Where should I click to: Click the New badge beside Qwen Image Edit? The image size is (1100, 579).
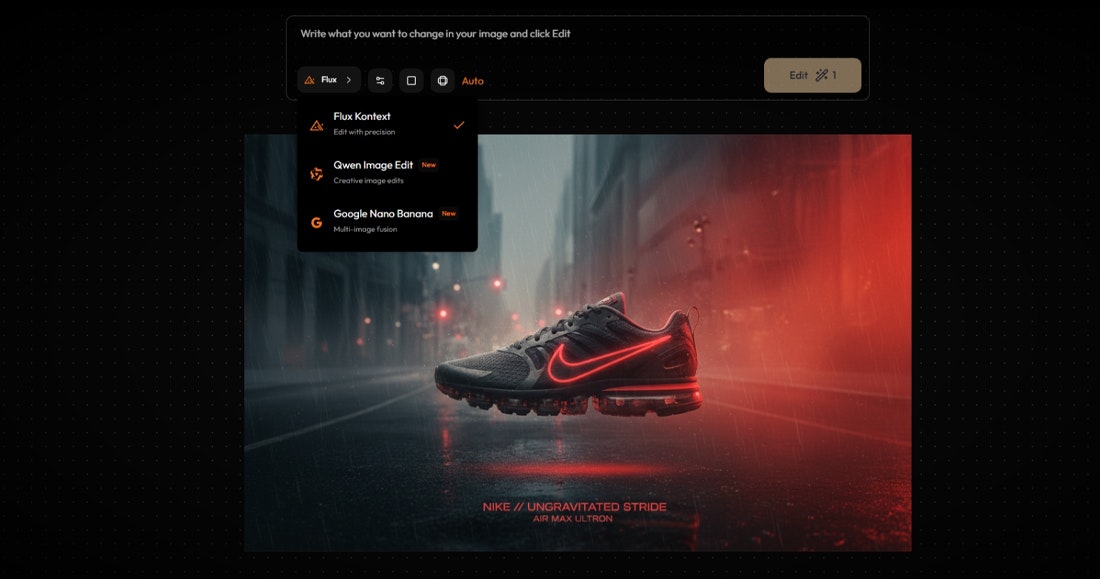429,165
